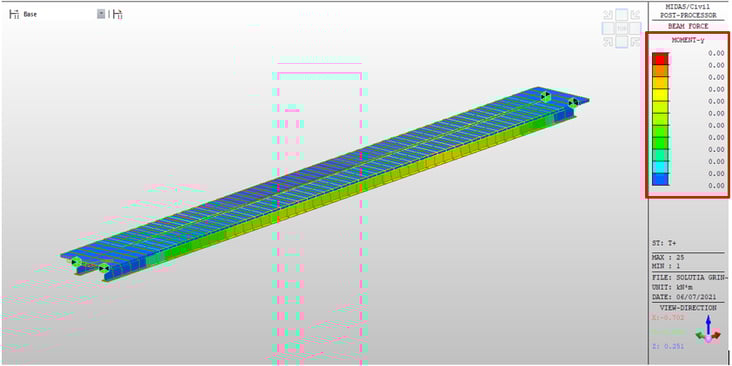Click the stage icon right of the dropdown
Viewport: 732px width, 366px height.
click(x=118, y=14)
